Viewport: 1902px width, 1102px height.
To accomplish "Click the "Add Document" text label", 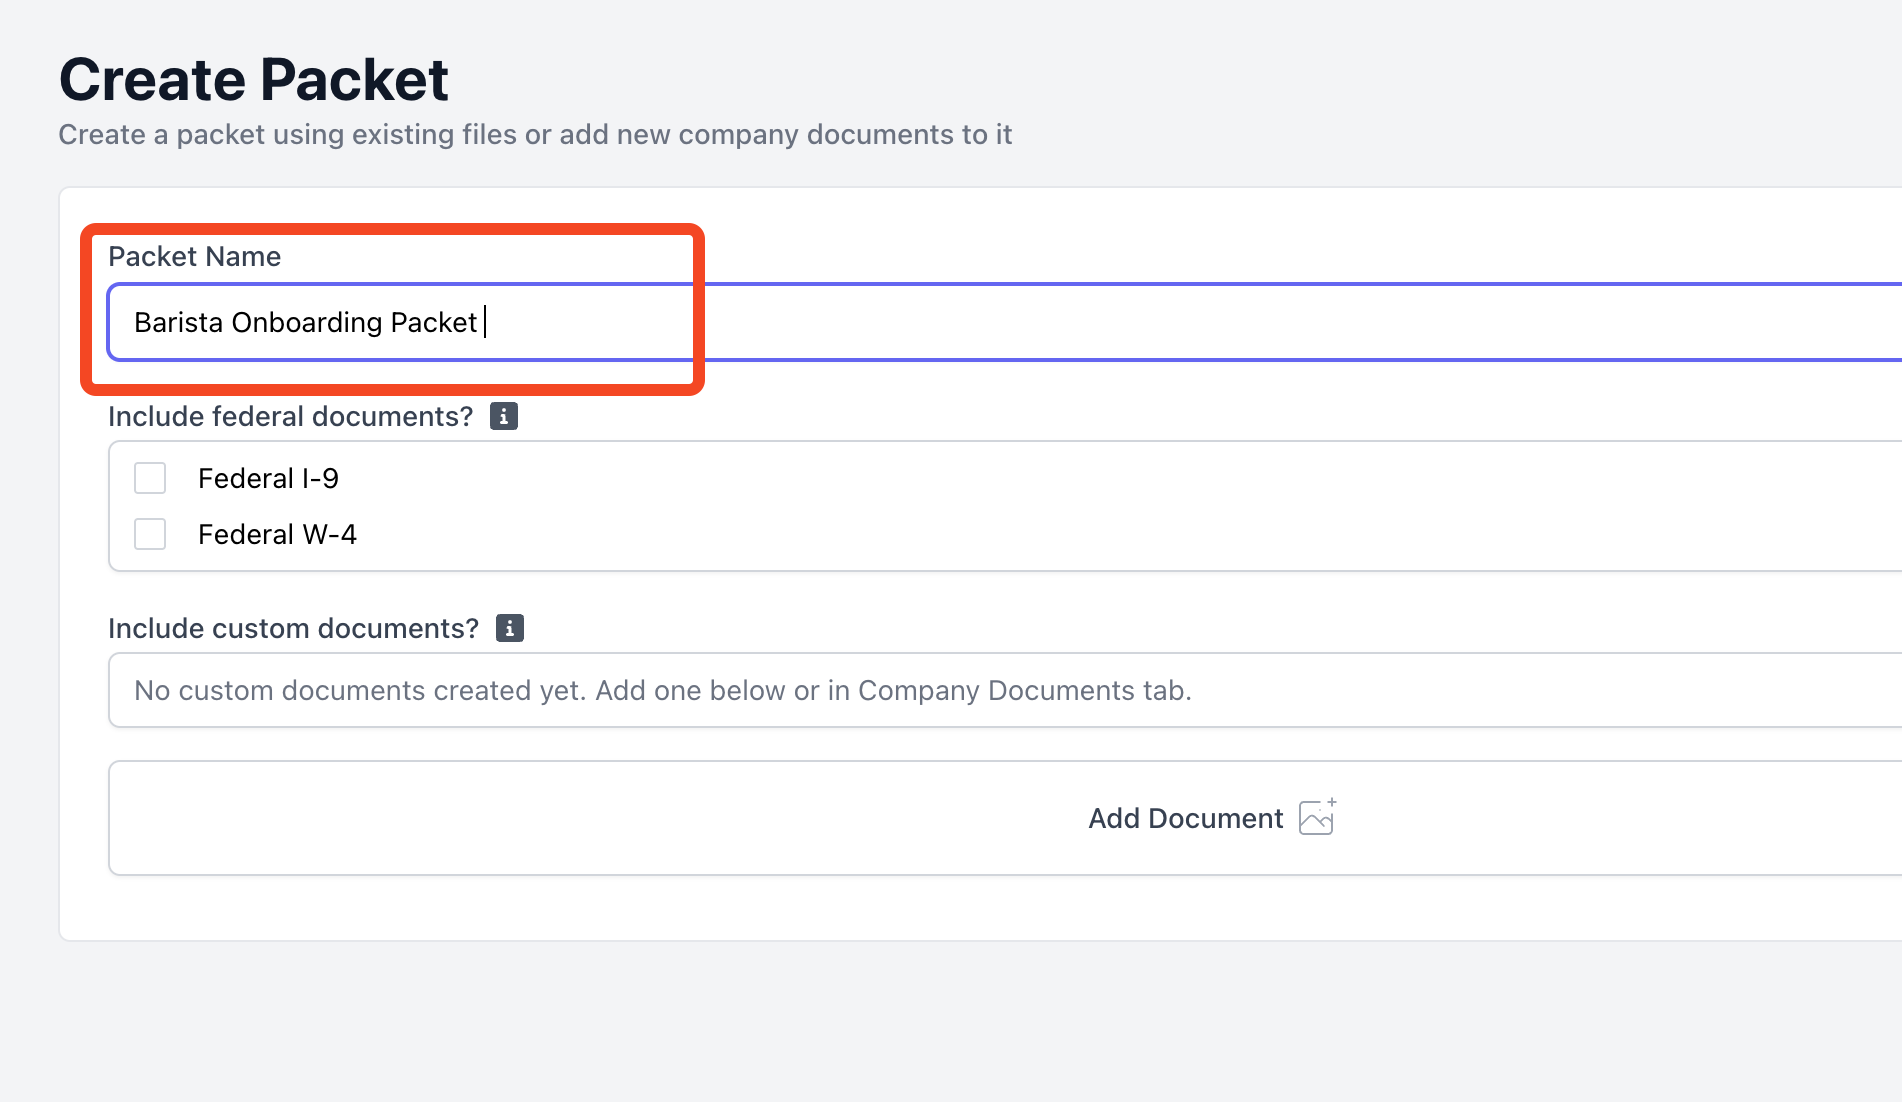I will pos(1184,818).
